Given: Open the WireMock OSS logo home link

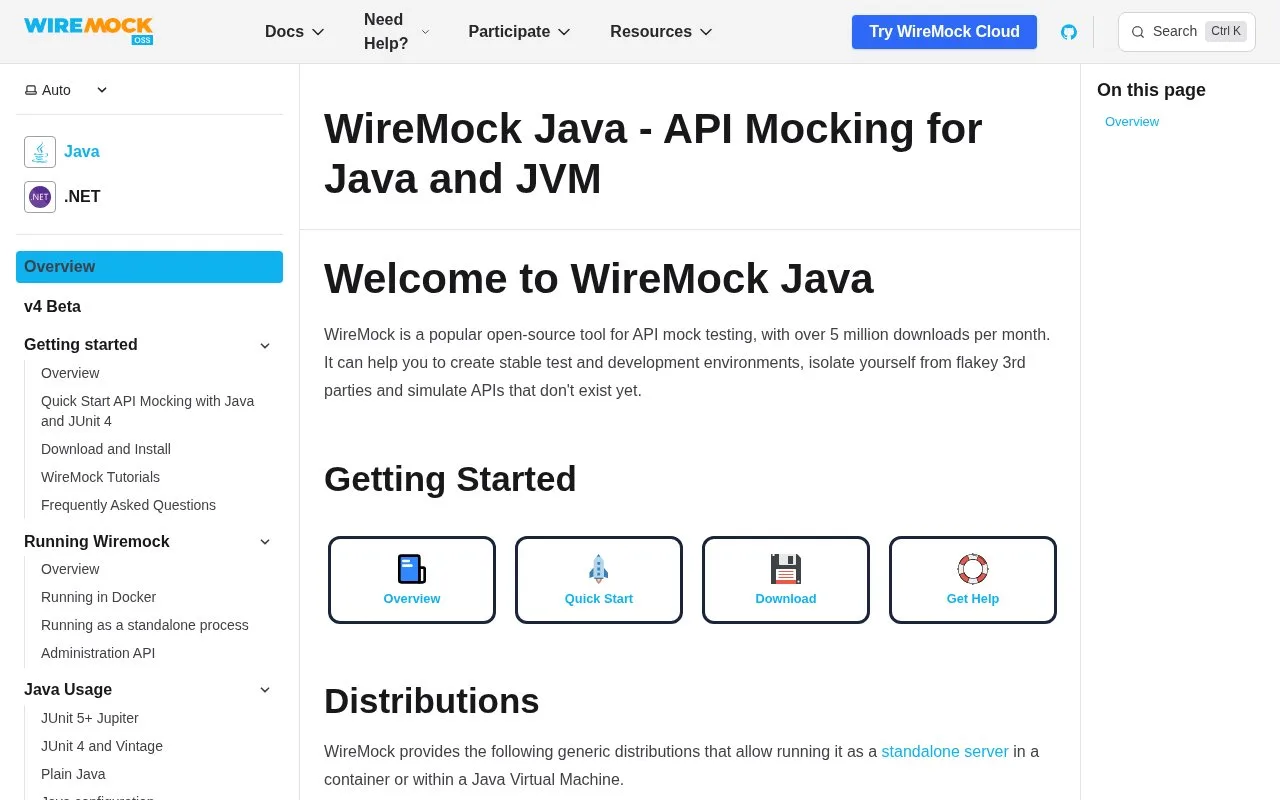Looking at the screenshot, I should pyautogui.click(x=88, y=31).
